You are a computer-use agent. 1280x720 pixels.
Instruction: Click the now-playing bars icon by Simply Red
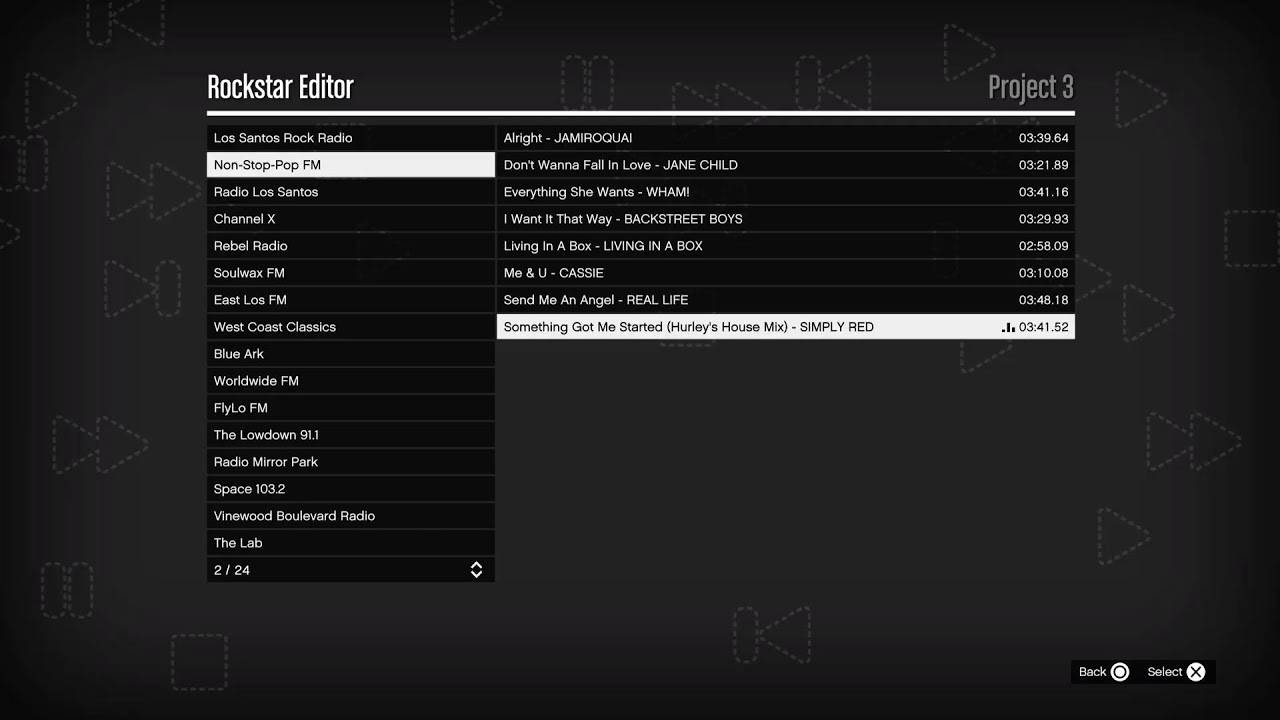point(1008,327)
